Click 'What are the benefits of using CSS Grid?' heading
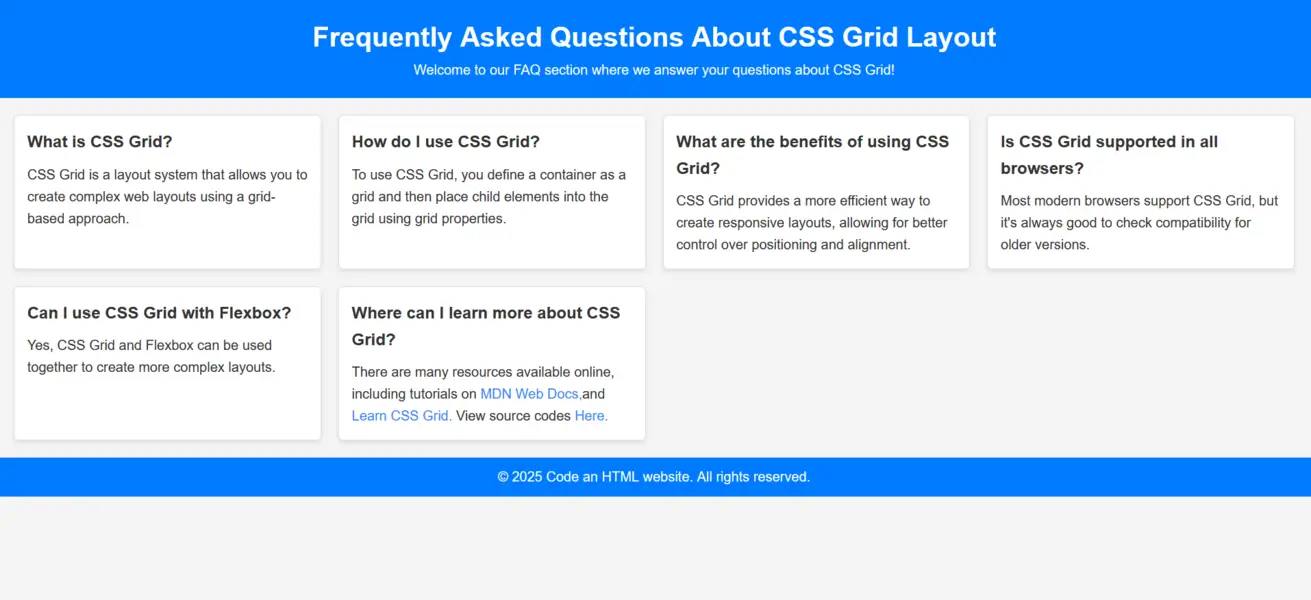This screenshot has height=600, width=1311. click(813, 155)
